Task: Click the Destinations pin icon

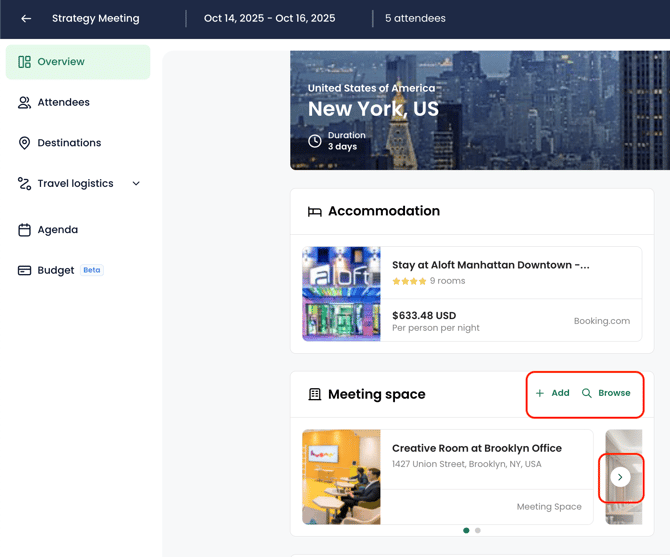Action: (24, 143)
